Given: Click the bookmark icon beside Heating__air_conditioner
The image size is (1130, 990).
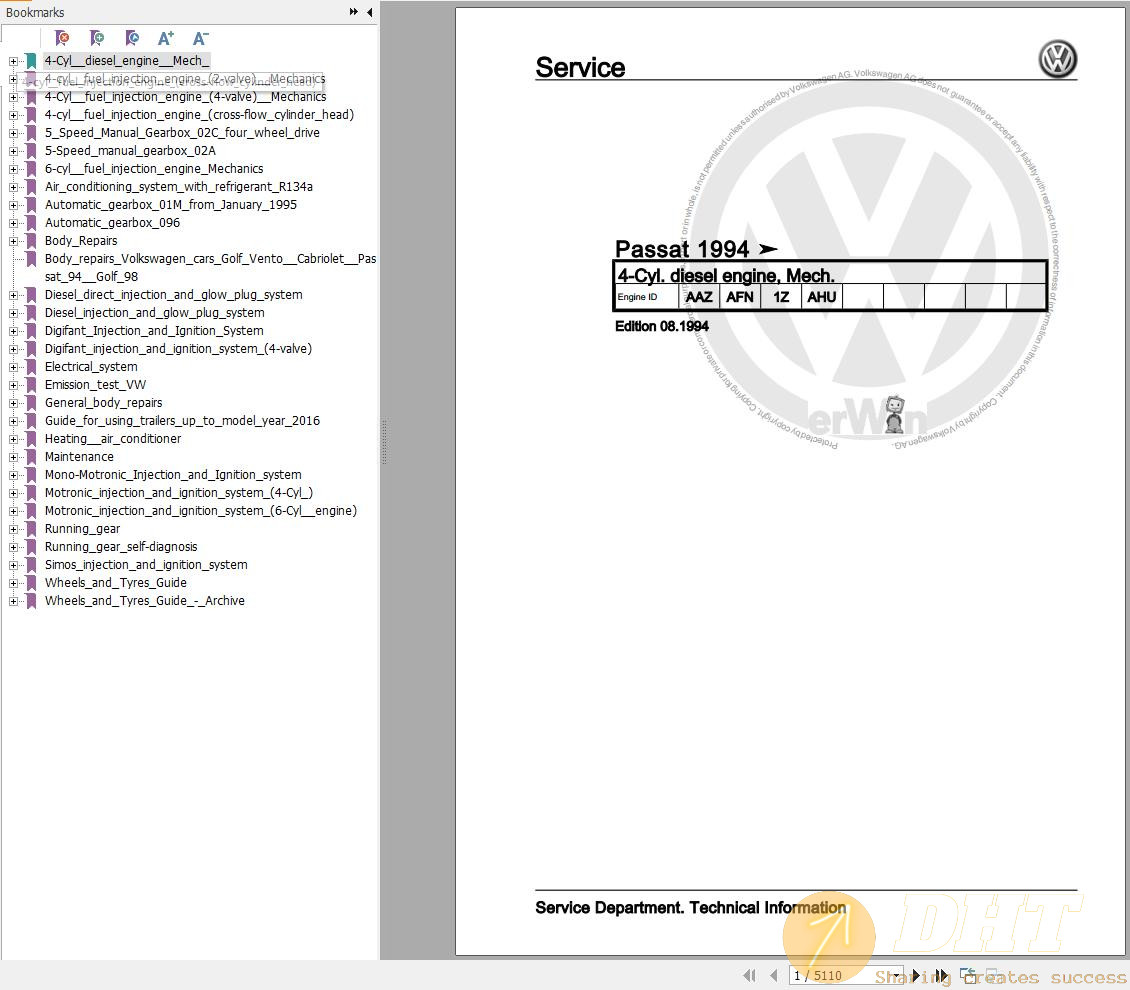Looking at the screenshot, I should (x=31, y=439).
